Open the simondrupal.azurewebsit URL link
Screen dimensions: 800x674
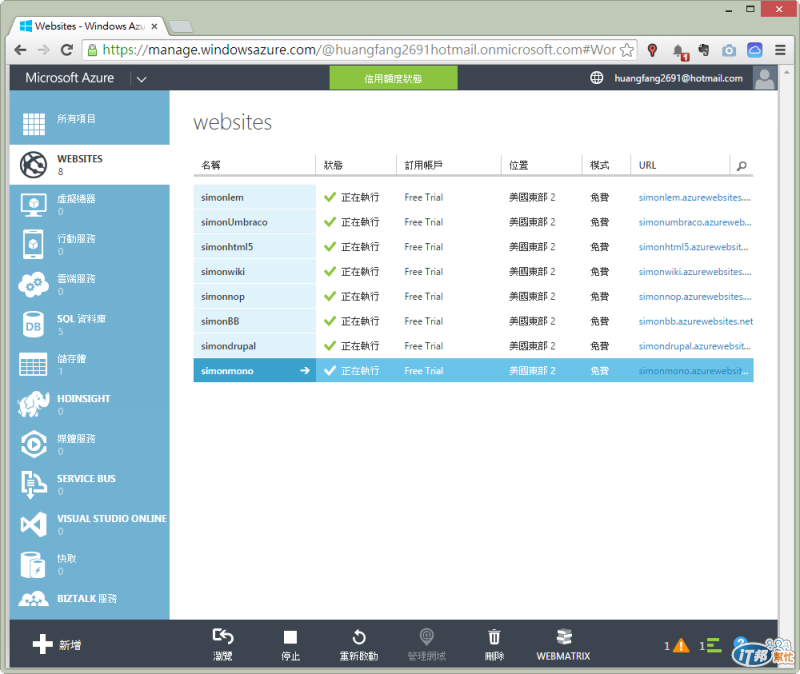click(x=694, y=346)
